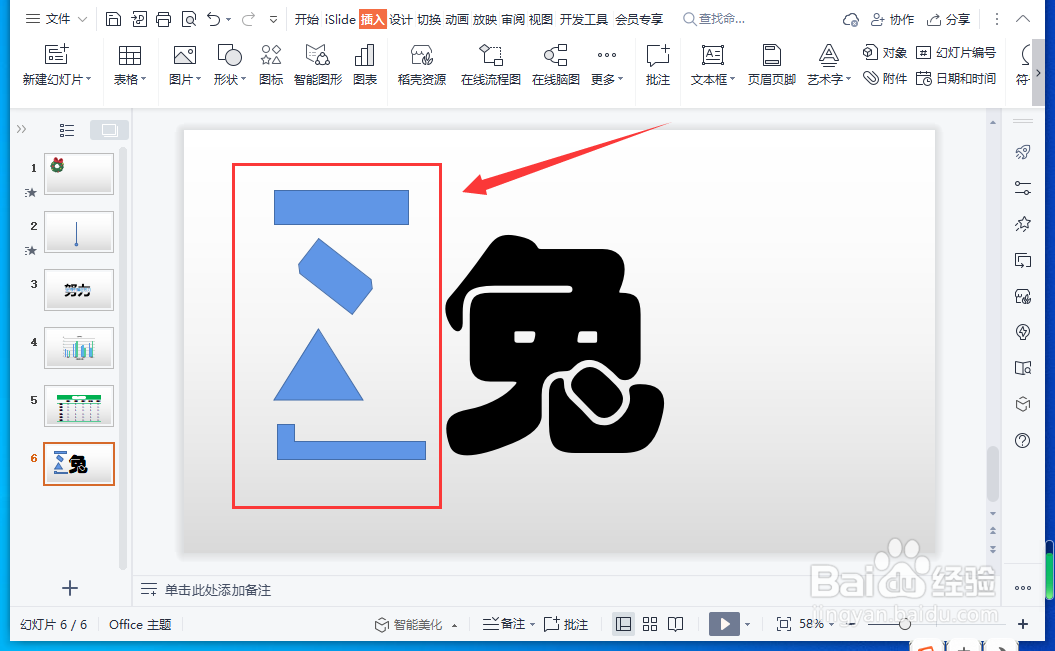1055x651 pixels.
Task: Click the zoom slider handle
Action: 905,625
